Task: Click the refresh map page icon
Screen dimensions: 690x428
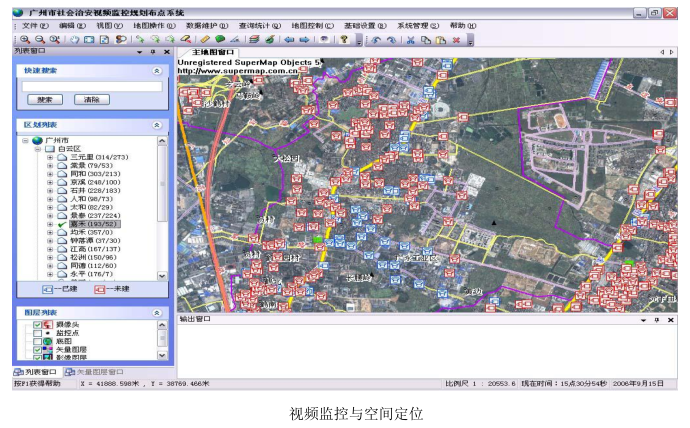Action: [104, 40]
